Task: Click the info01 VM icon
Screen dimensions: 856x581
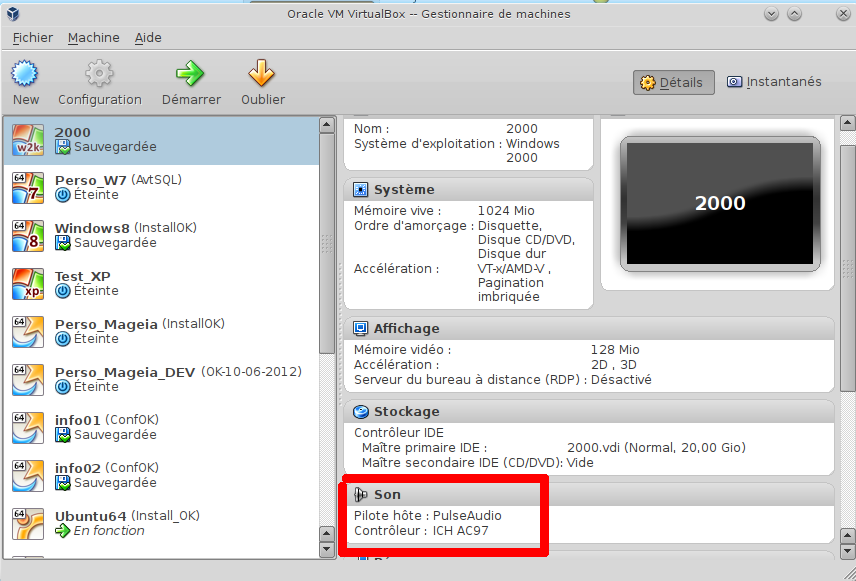Action: pos(28,428)
